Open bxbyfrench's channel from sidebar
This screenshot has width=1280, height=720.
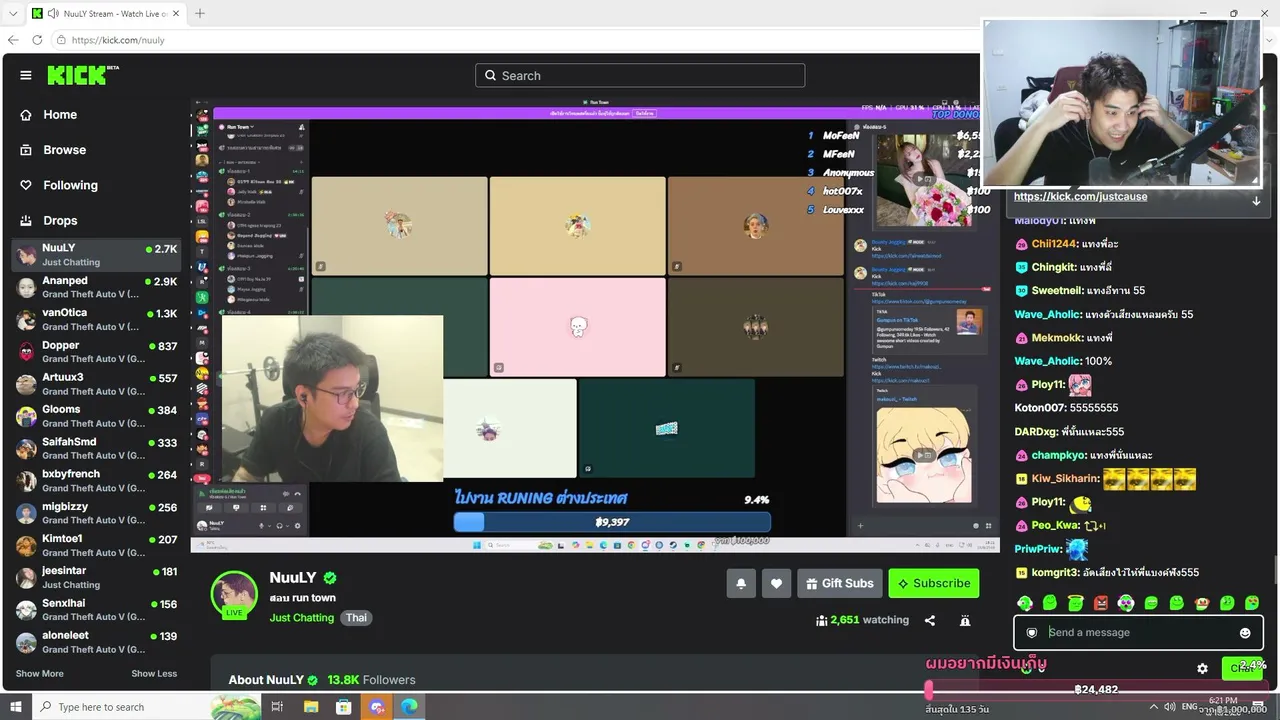(x=96, y=480)
